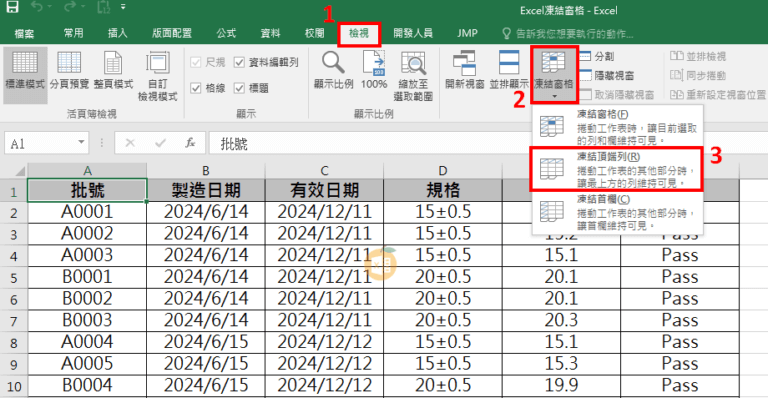Click the Save icon in the title bar
This screenshot has height=398, width=768.
coord(12,7)
